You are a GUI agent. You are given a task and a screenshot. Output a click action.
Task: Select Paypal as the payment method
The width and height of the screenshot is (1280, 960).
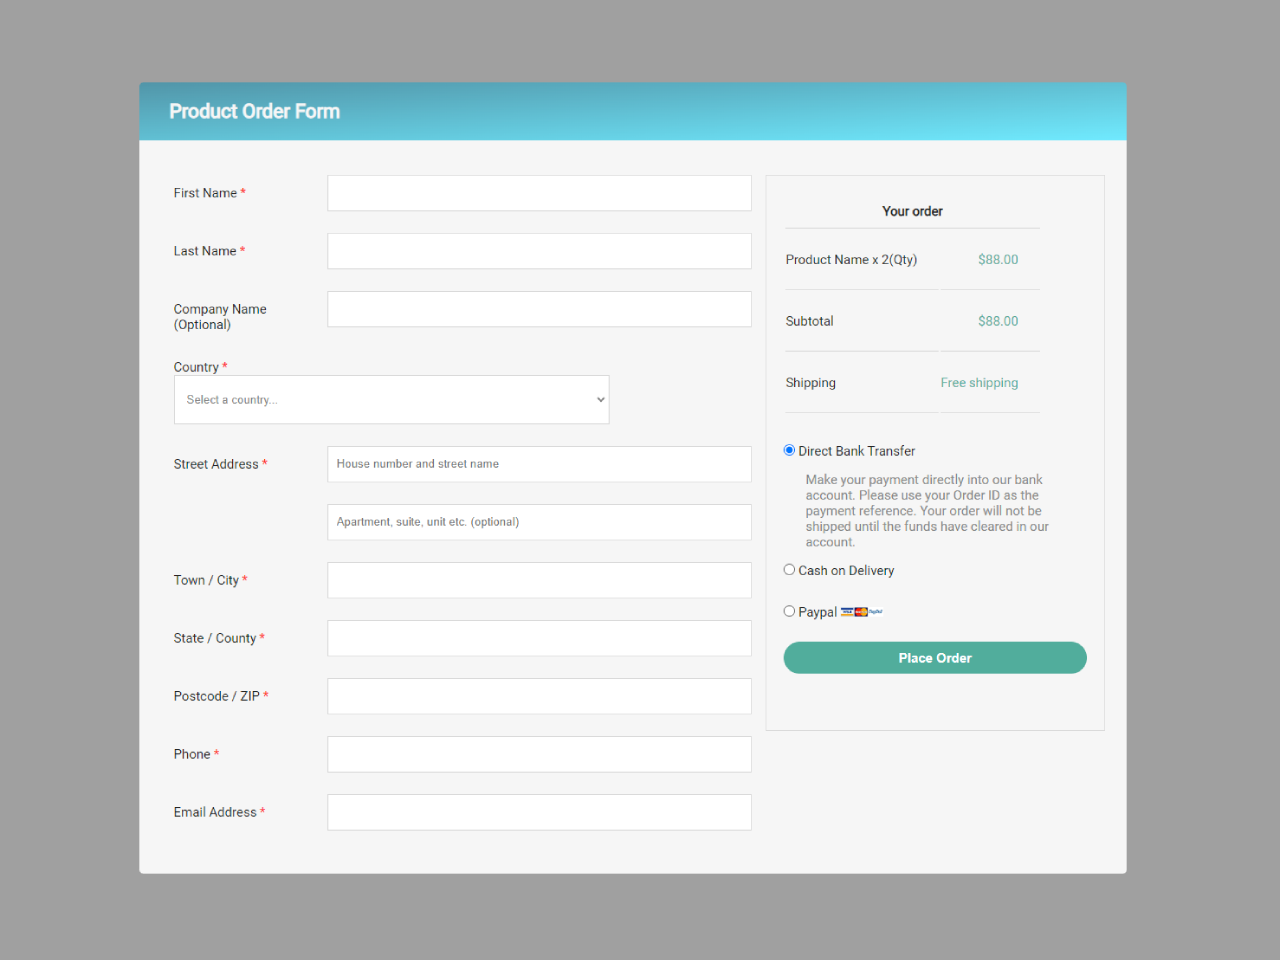[x=789, y=610]
